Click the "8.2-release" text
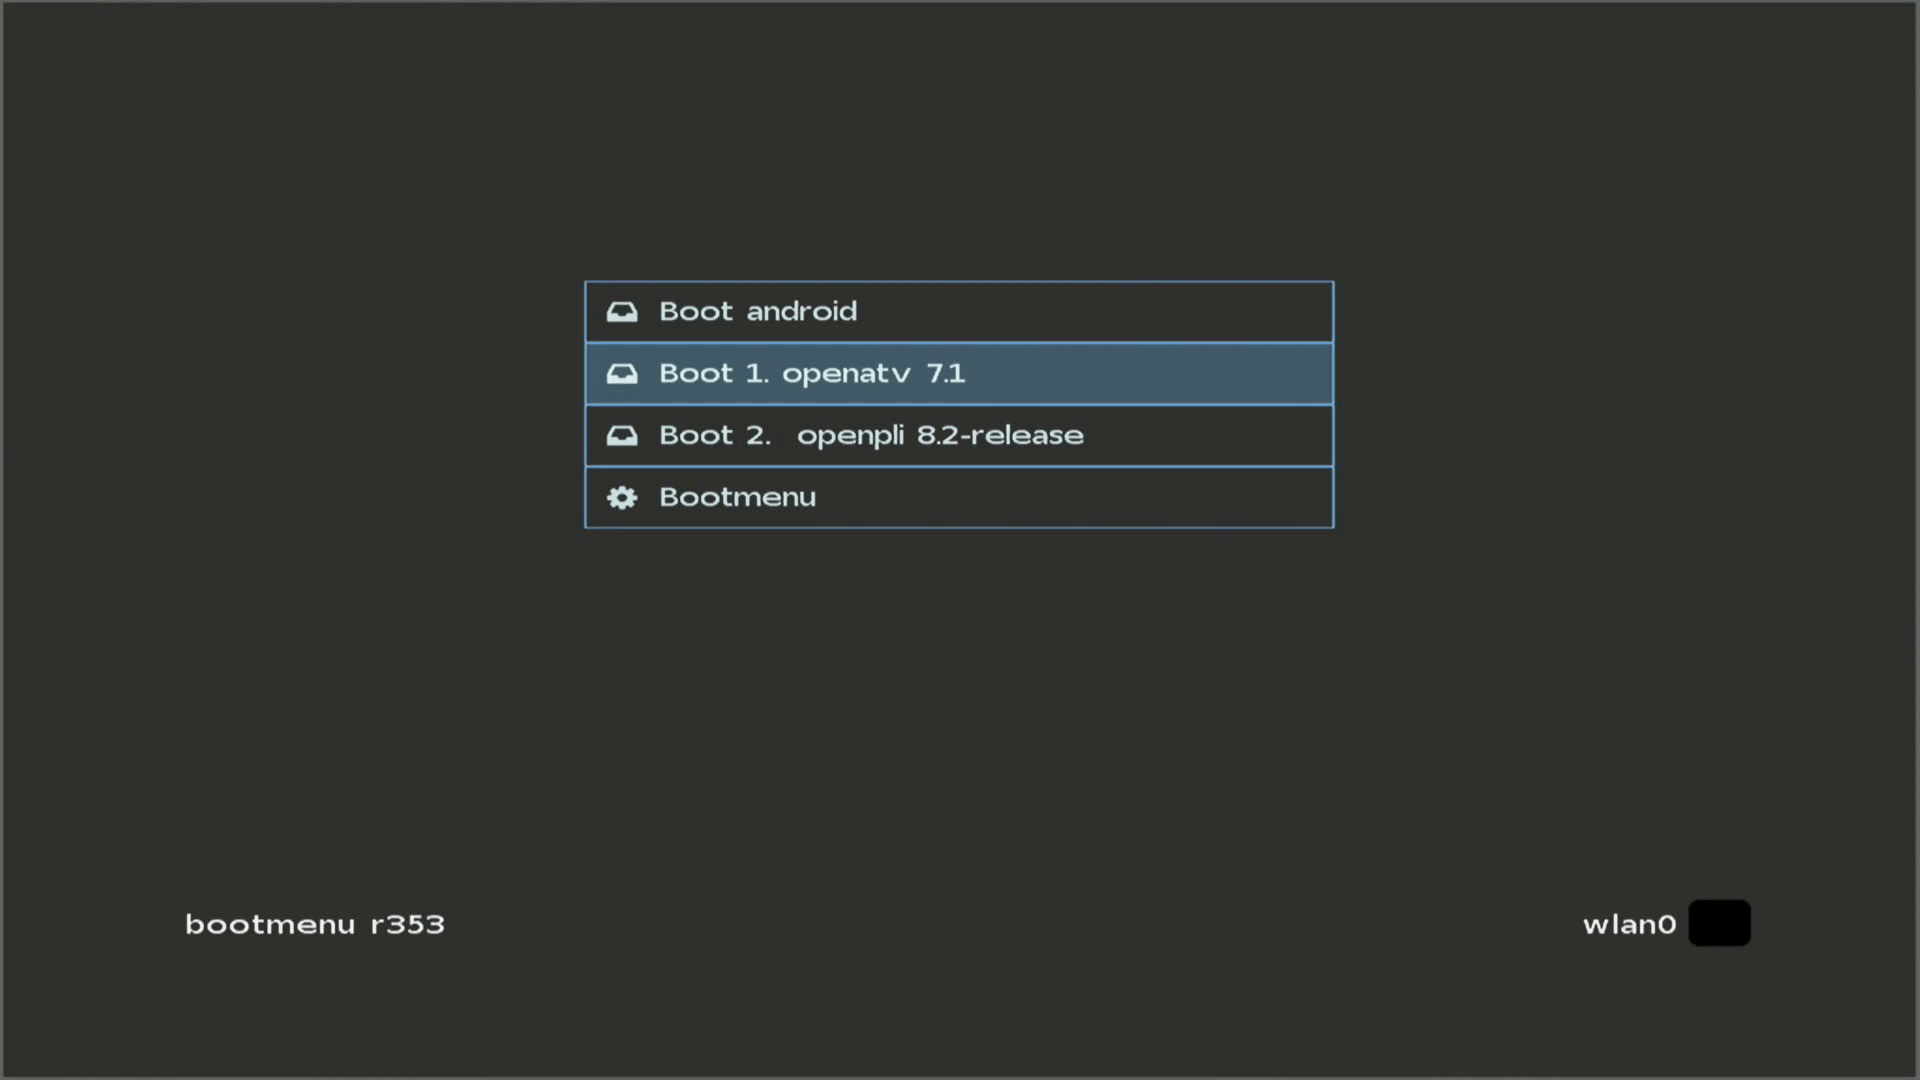Image resolution: width=1920 pixels, height=1080 pixels. pyautogui.click(x=1000, y=436)
